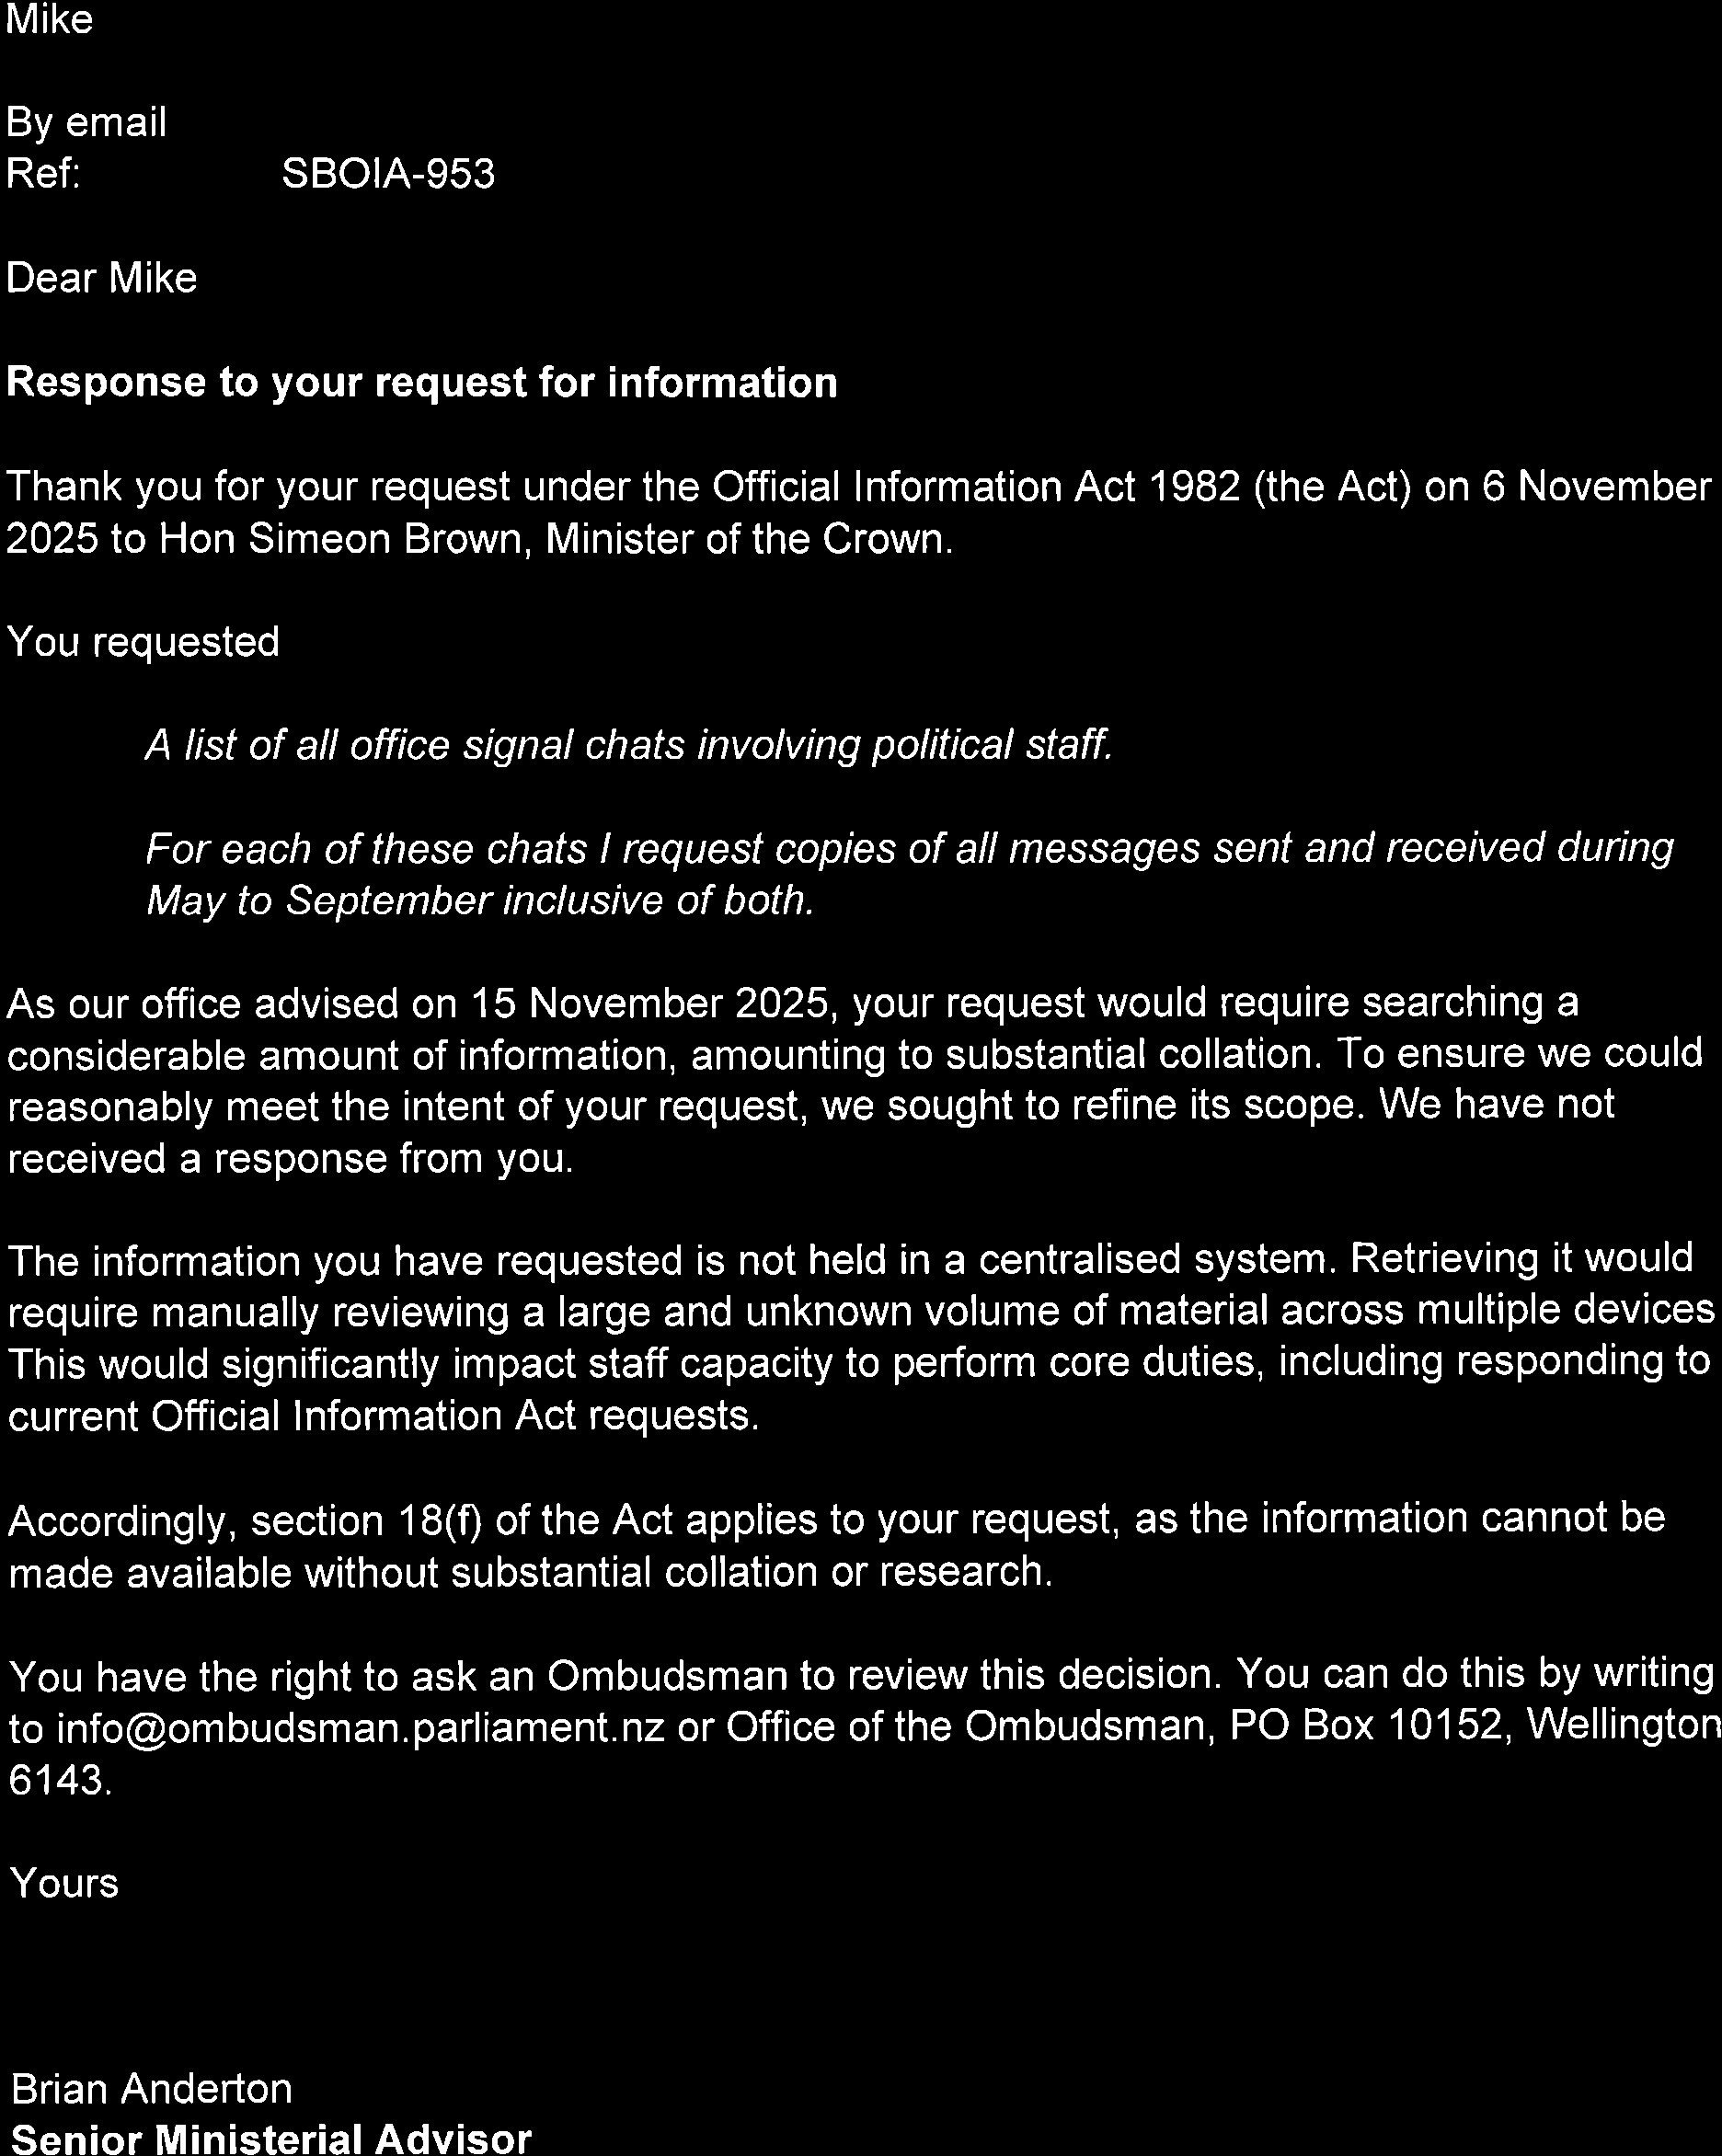This screenshot has height=2156, width=1722.
Task: Click the info@ombudsman.parliament.nz email address
Action: click(361, 1728)
